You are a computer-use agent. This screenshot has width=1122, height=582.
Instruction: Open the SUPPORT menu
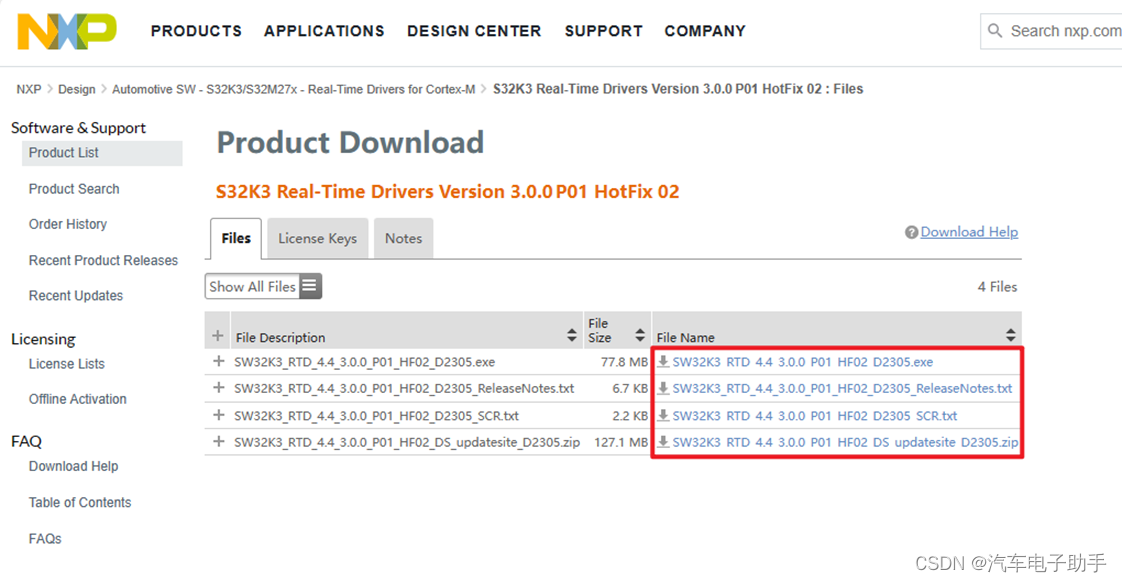coord(603,31)
